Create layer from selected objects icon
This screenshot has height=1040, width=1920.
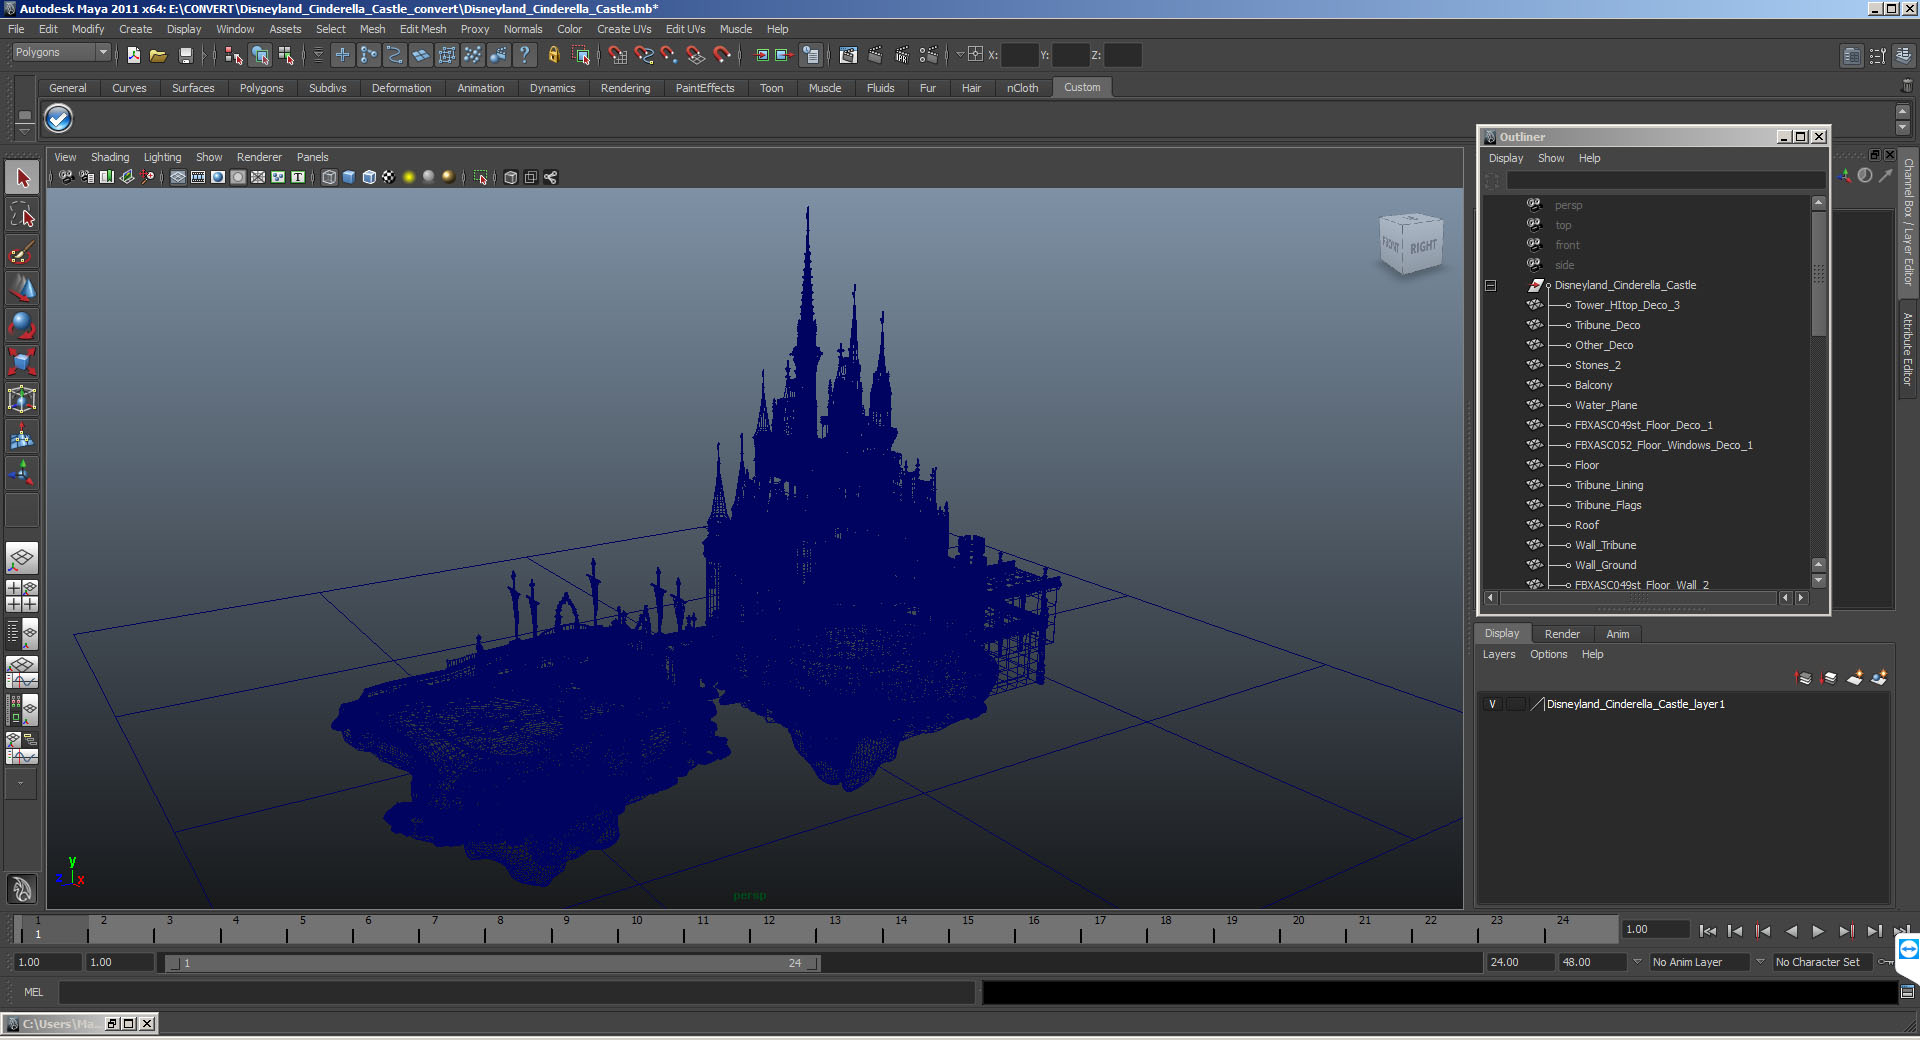pos(1879,678)
